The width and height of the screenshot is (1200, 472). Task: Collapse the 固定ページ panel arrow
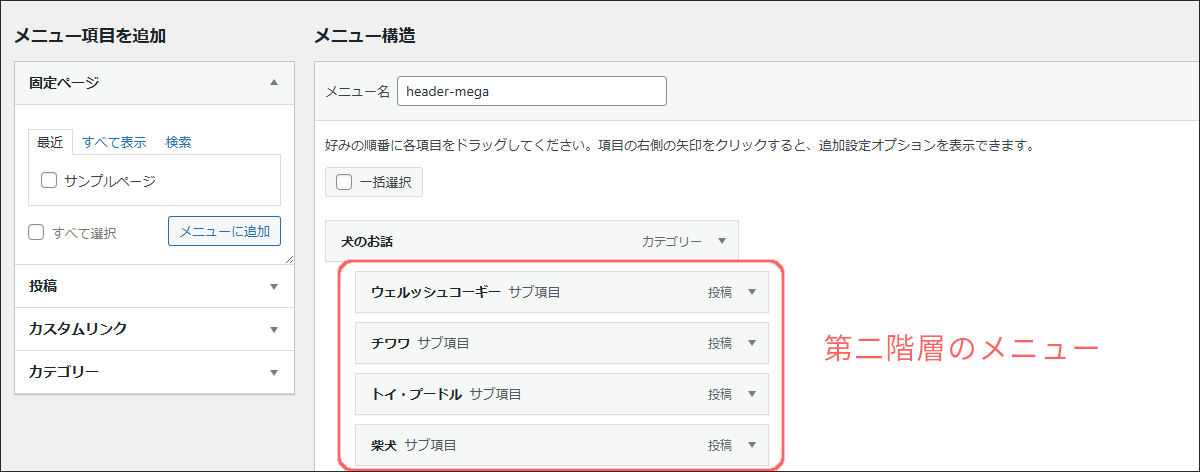pos(274,83)
